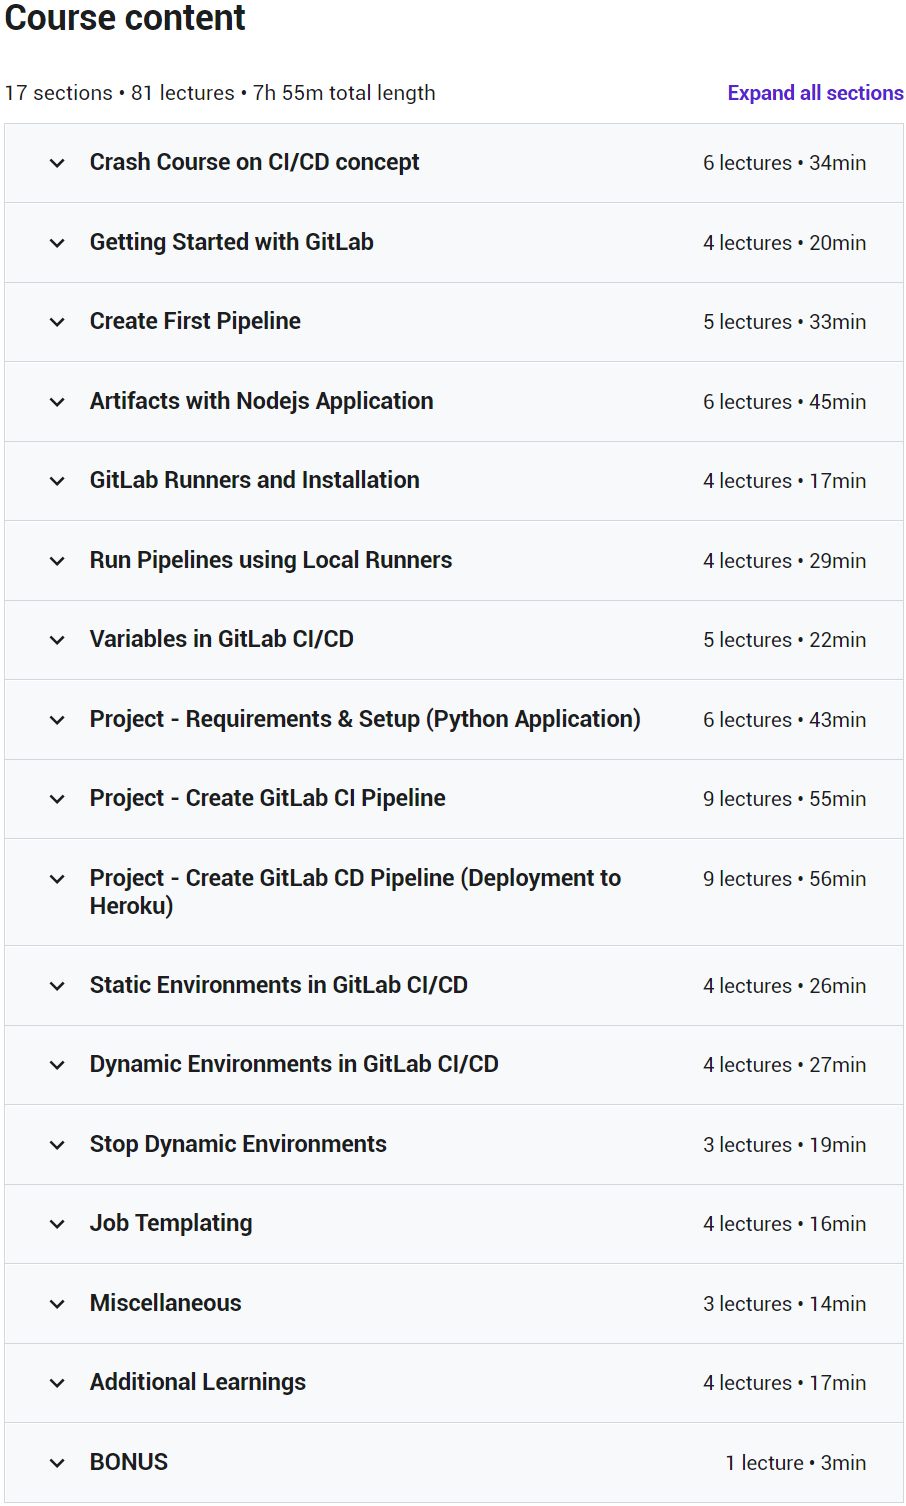Open Static Environments in GitLab CI/CD
Screen dimensions: 906x1506
(x=278, y=985)
